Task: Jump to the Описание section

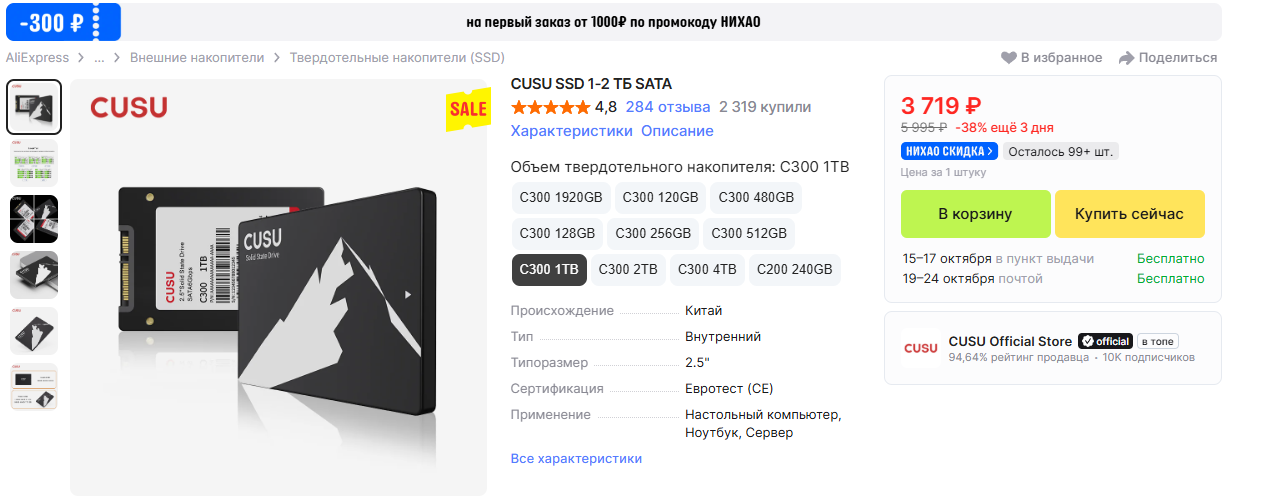Action: (x=677, y=131)
